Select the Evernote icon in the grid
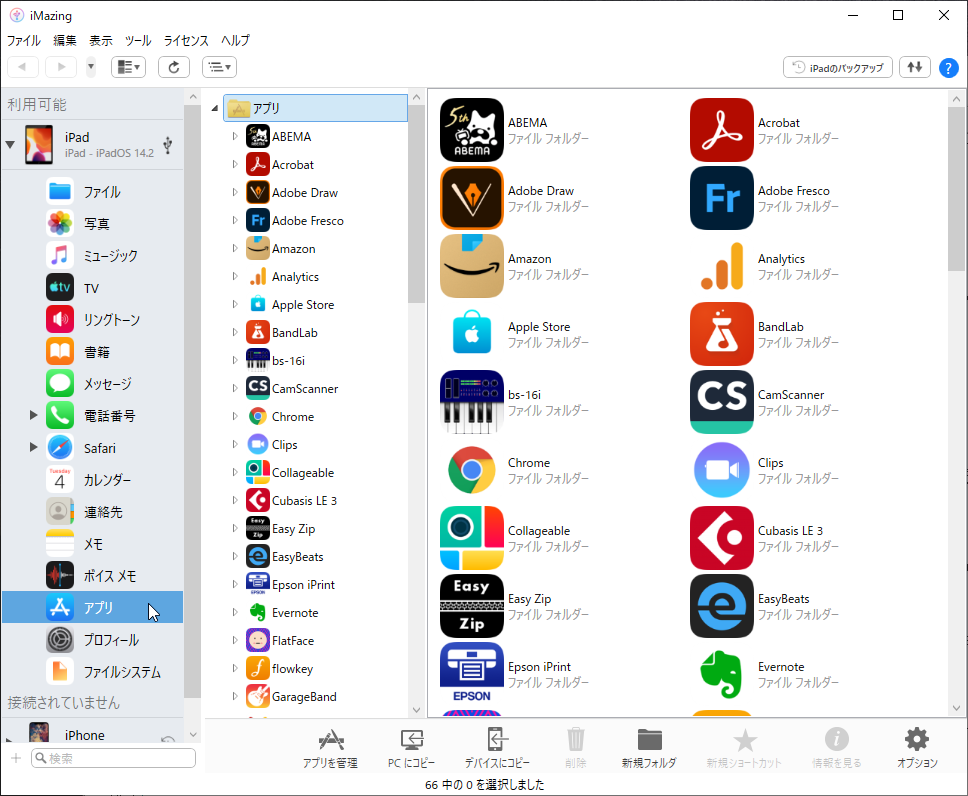This screenshot has width=968, height=796. tap(722, 673)
